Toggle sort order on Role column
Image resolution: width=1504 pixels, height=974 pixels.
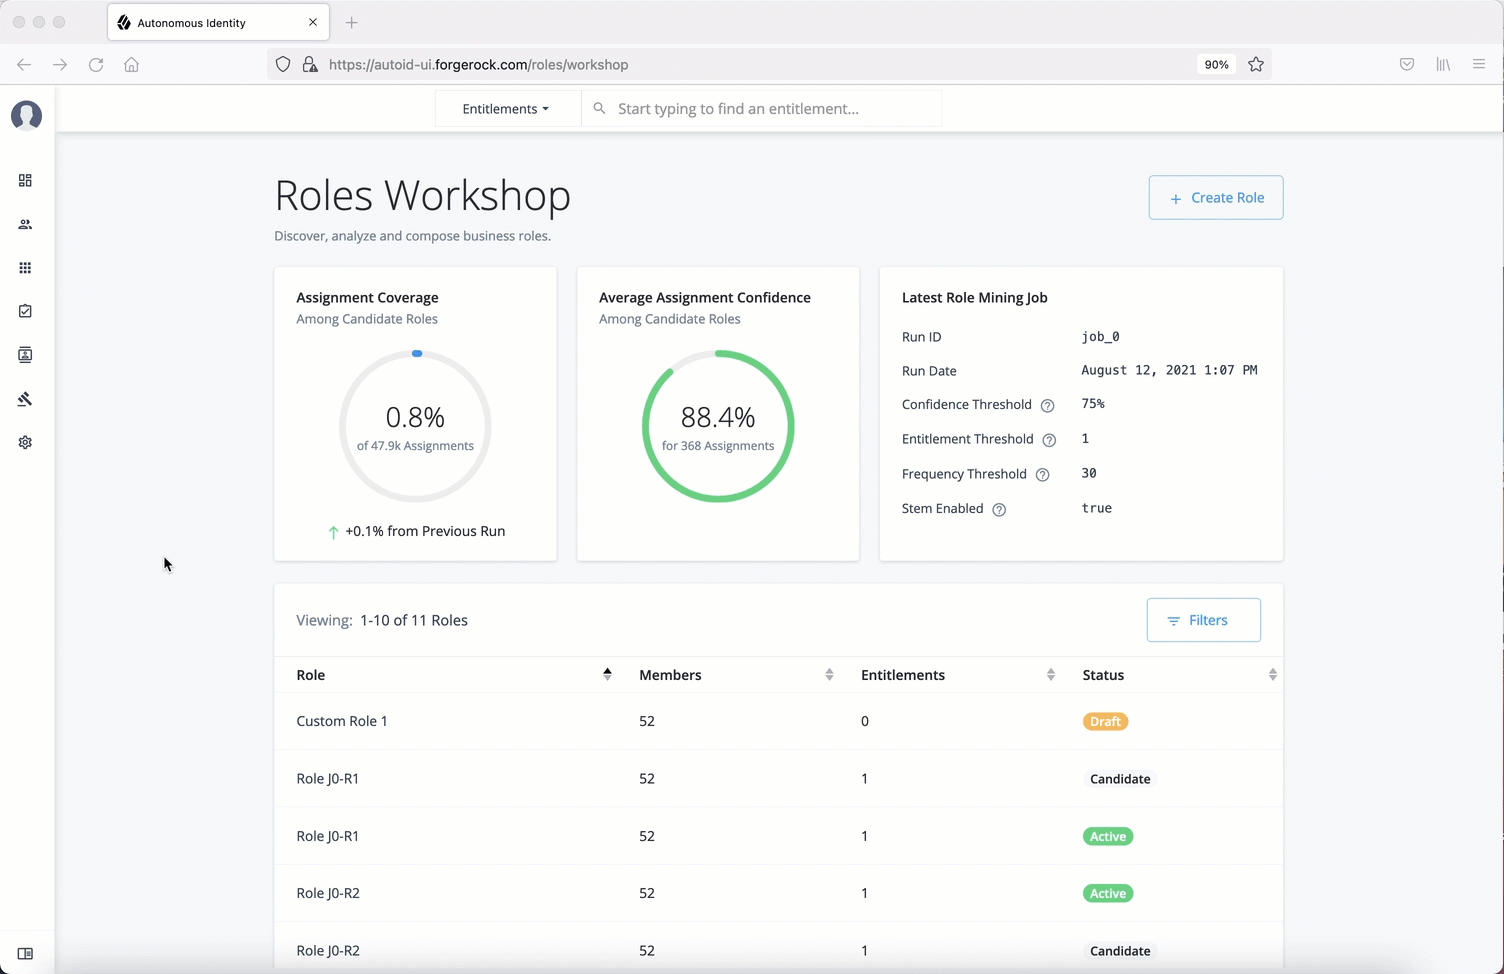pyautogui.click(x=607, y=675)
